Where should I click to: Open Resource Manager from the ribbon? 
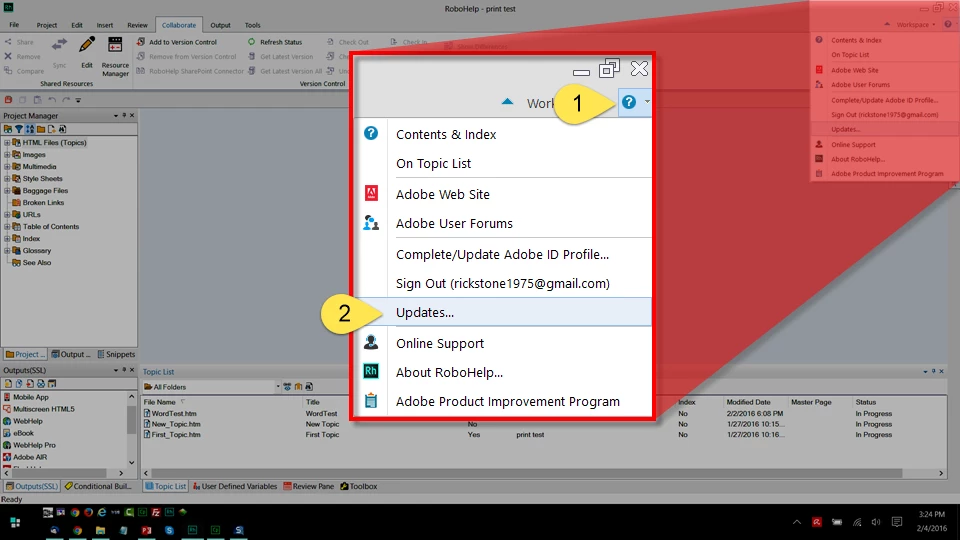115,57
